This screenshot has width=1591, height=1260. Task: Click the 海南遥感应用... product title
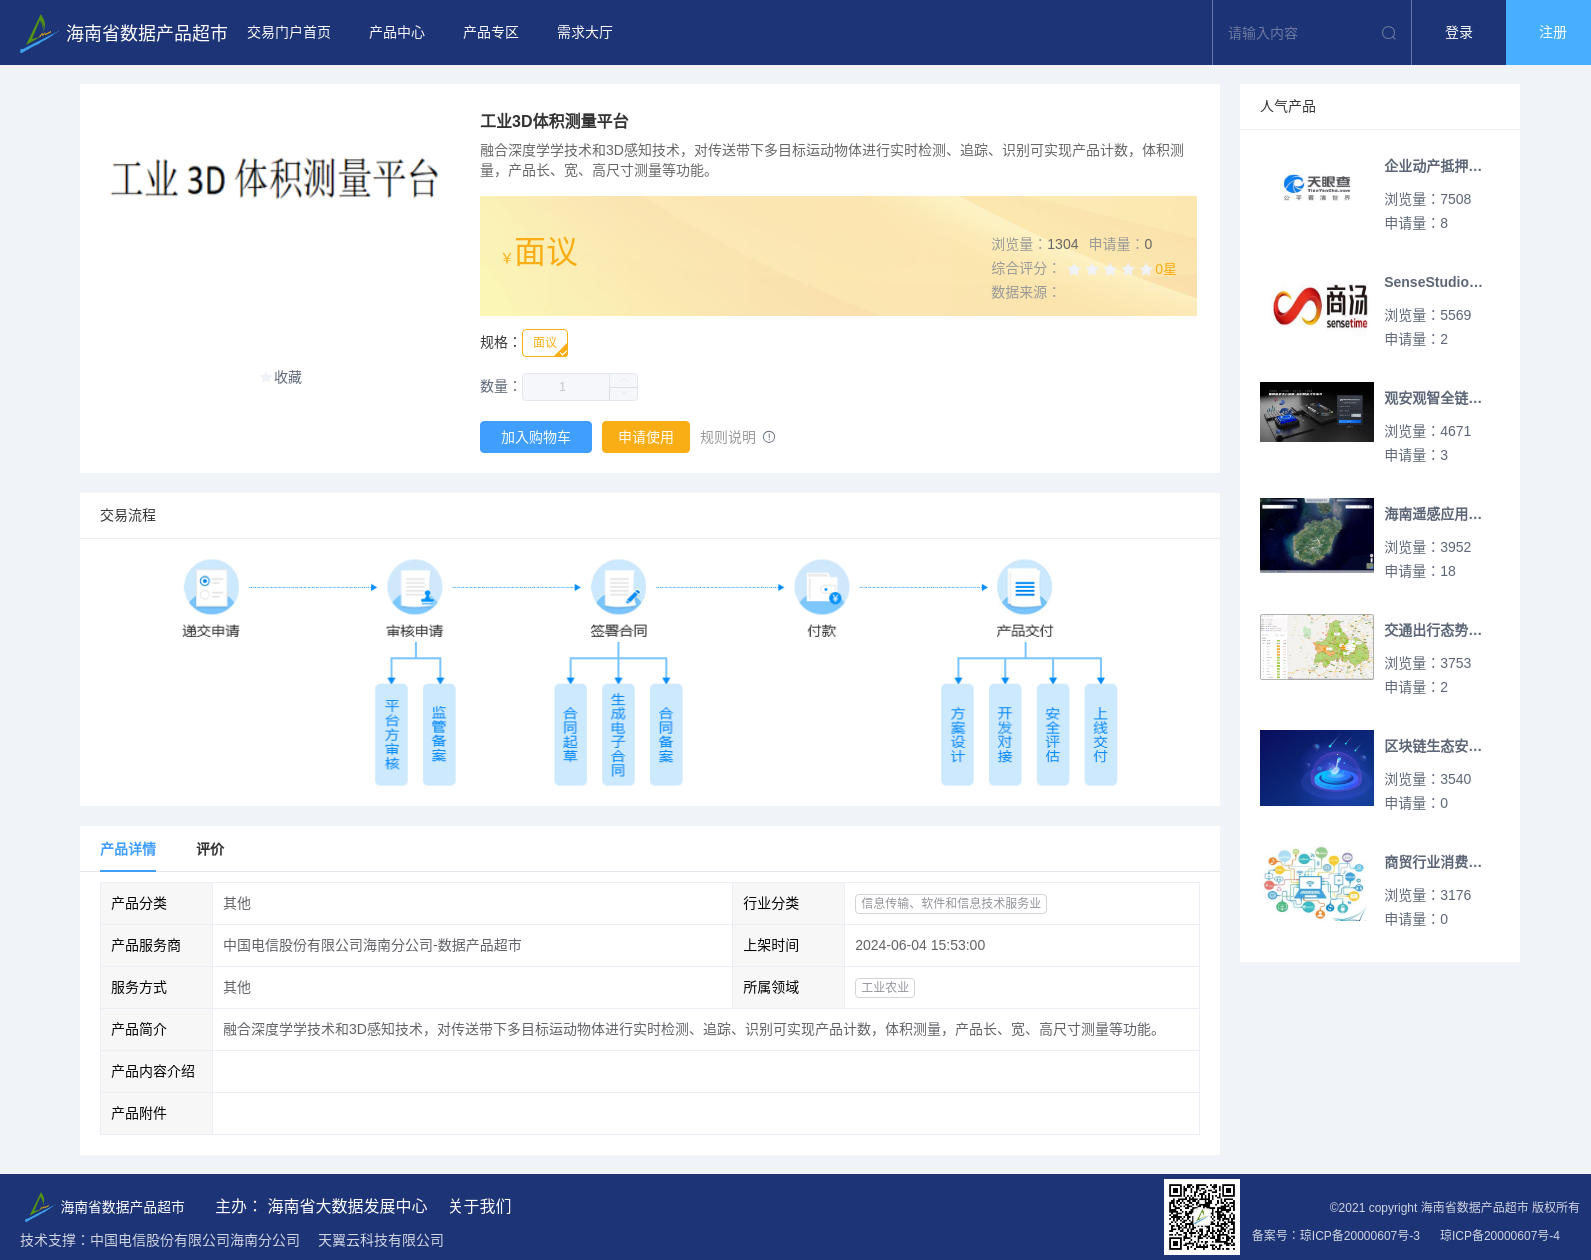pyautogui.click(x=1433, y=514)
